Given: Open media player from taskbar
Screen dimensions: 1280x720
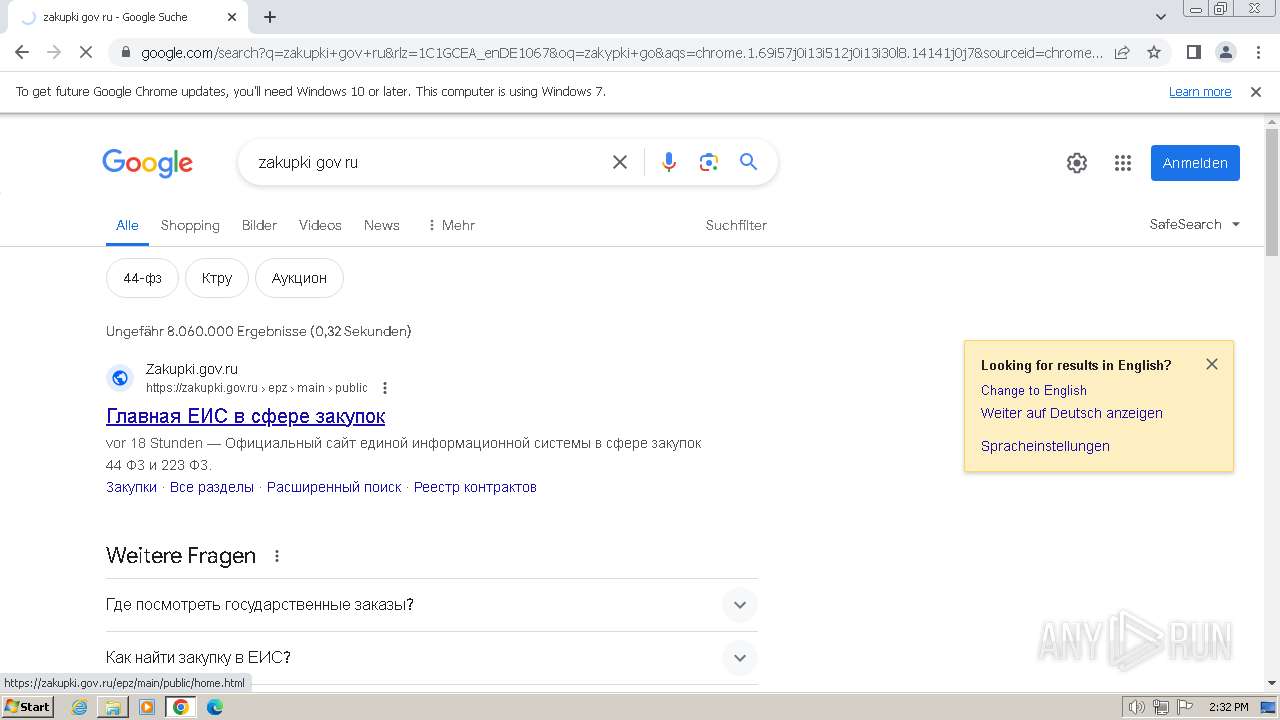Looking at the screenshot, I should click(x=147, y=707).
